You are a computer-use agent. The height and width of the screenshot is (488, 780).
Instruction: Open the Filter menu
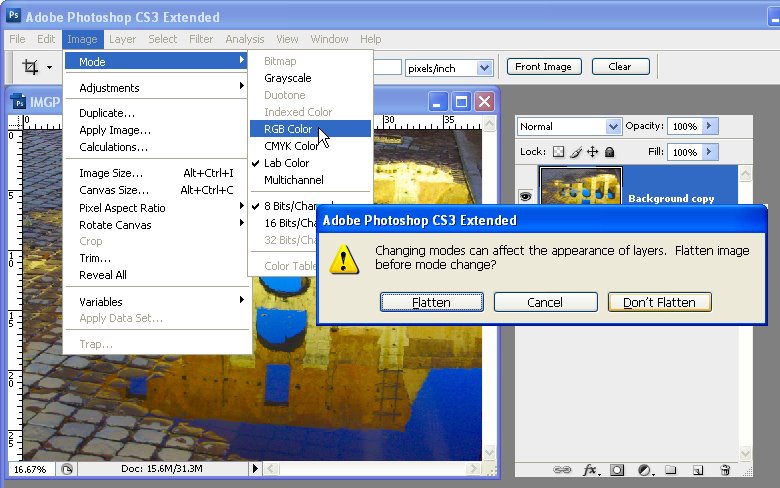point(201,39)
